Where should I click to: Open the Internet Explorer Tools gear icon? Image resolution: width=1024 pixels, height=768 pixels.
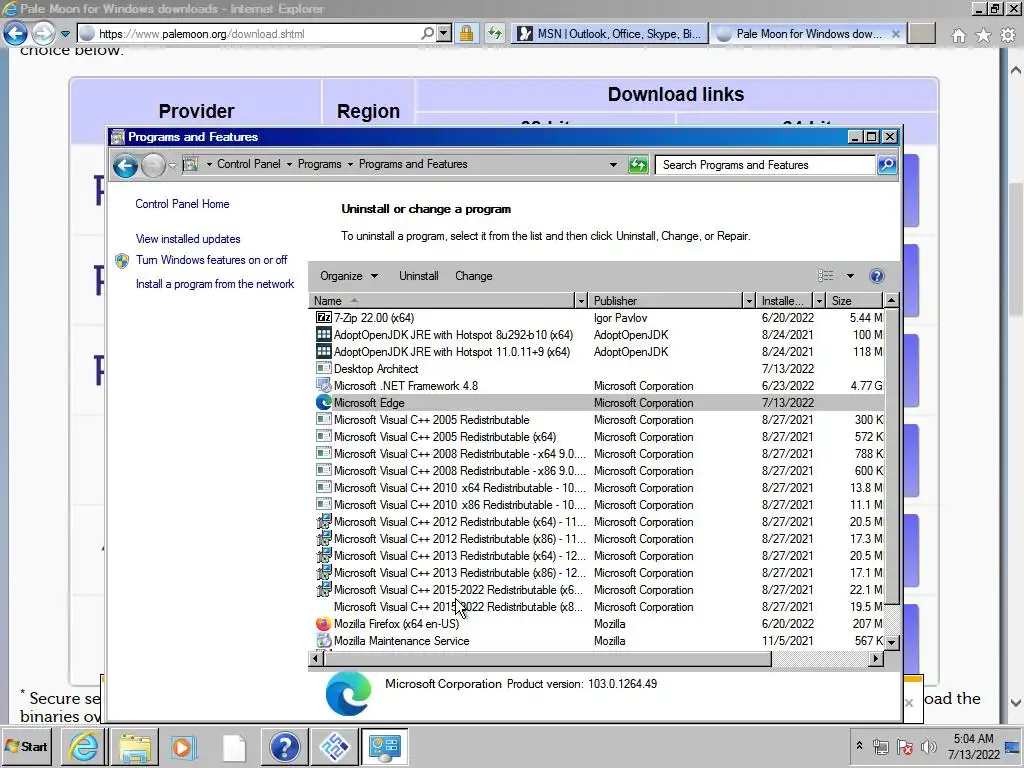[1008, 35]
